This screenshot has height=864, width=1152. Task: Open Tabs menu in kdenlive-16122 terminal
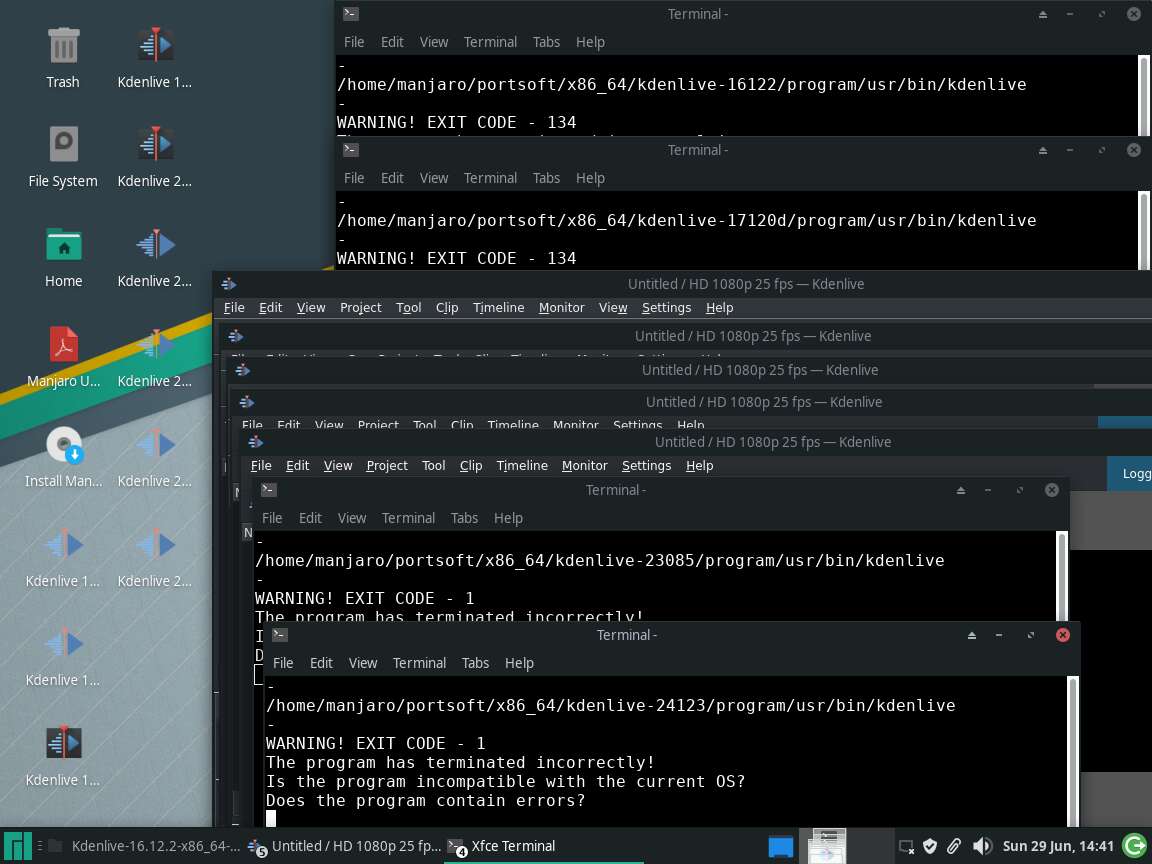click(x=546, y=42)
